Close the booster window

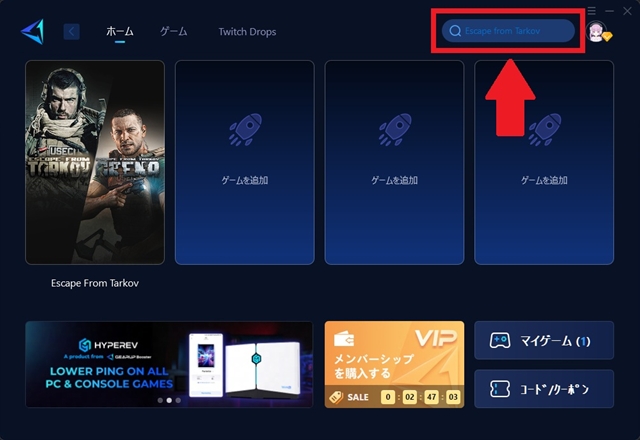click(627, 11)
